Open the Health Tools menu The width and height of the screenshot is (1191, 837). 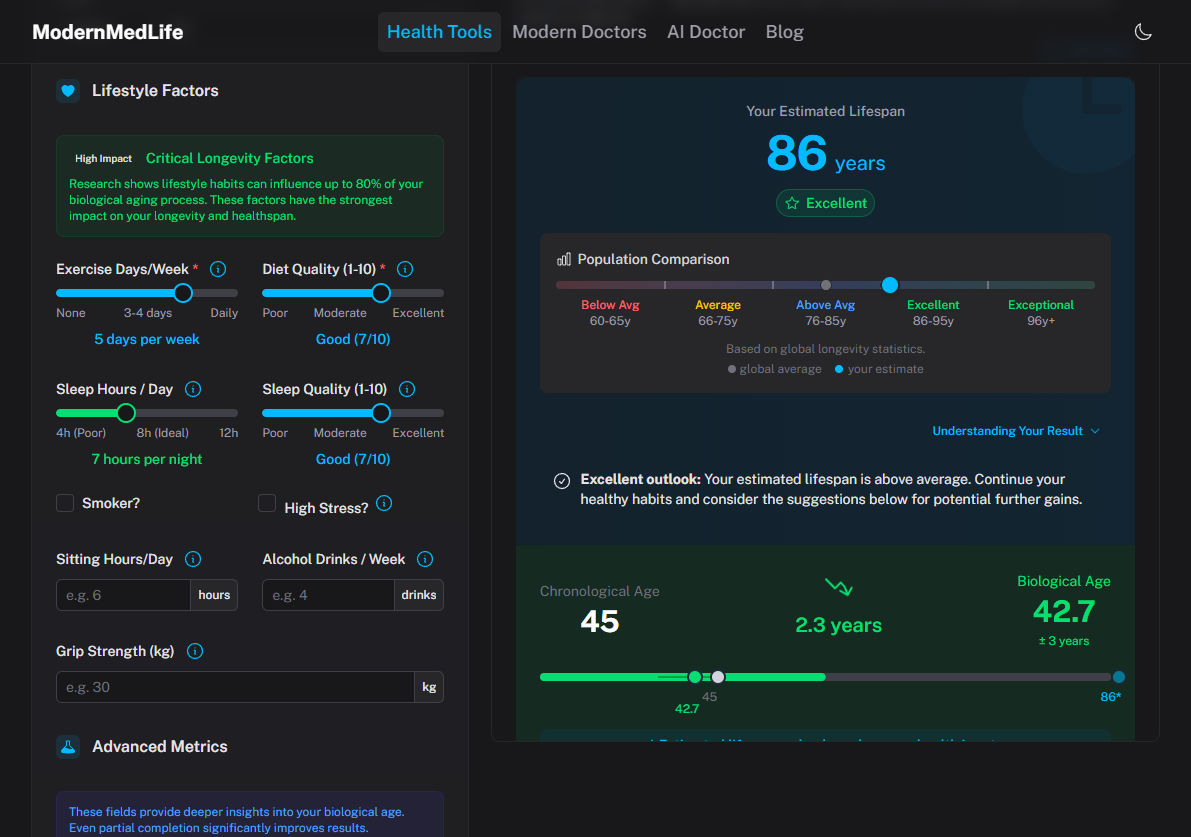pos(439,32)
